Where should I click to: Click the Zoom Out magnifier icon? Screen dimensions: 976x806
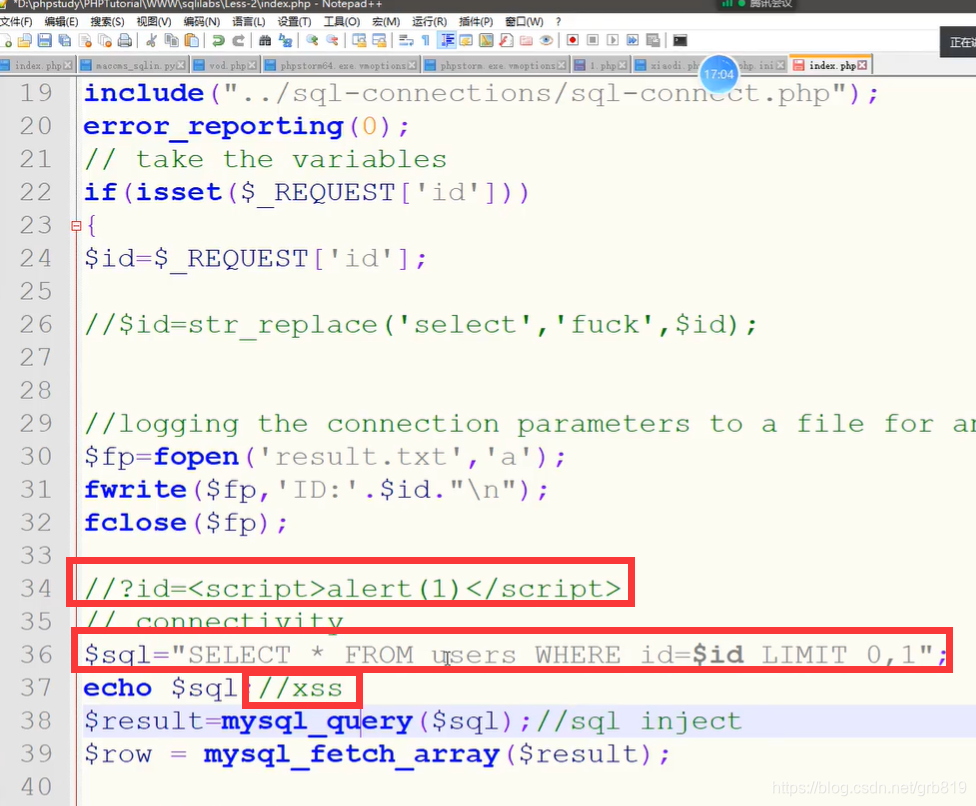333,41
